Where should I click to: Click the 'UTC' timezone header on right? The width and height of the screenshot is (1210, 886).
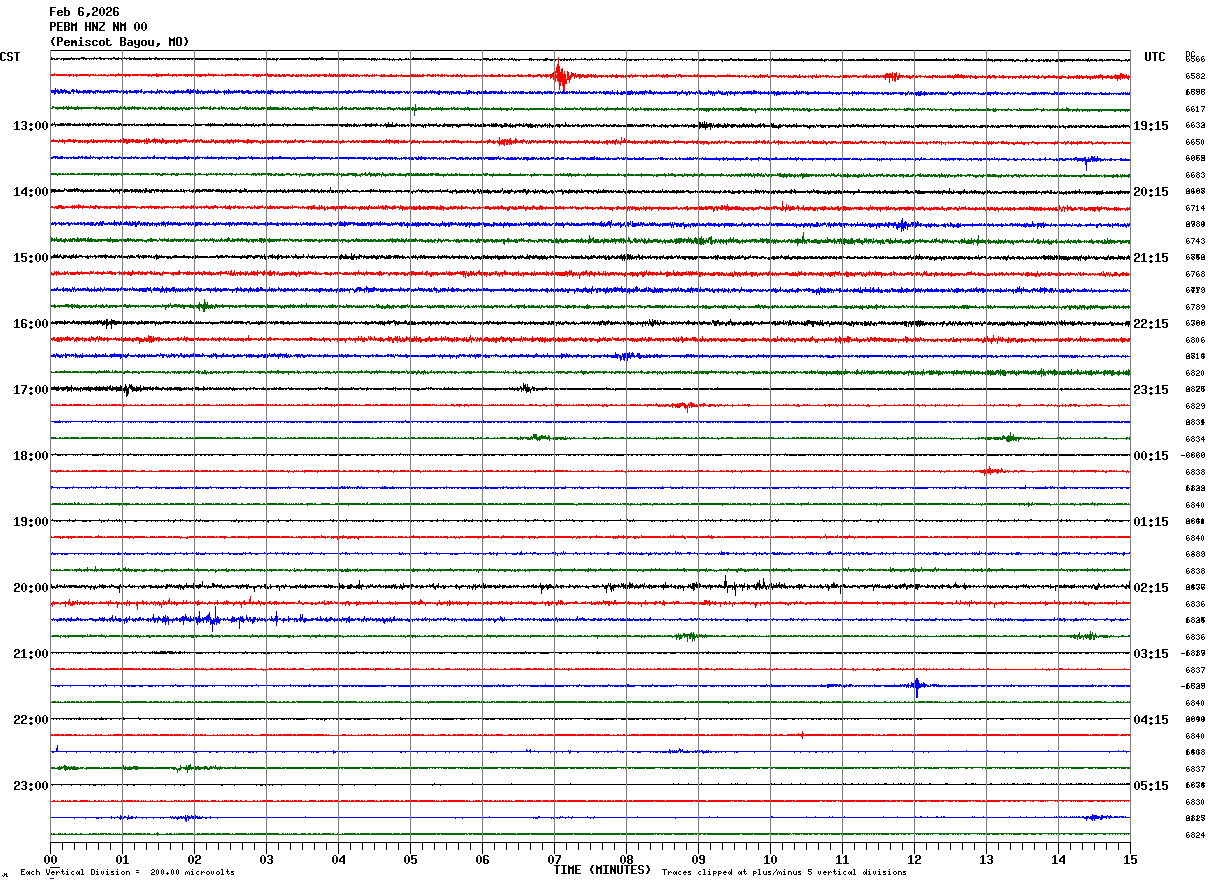coord(1155,57)
